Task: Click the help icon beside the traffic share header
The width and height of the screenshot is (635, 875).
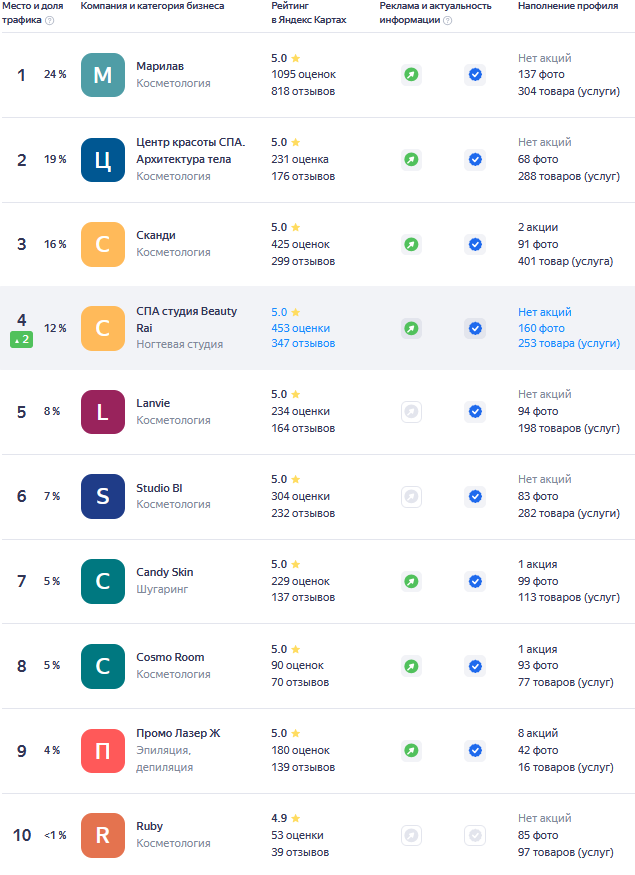Action: [x=50, y=21]
